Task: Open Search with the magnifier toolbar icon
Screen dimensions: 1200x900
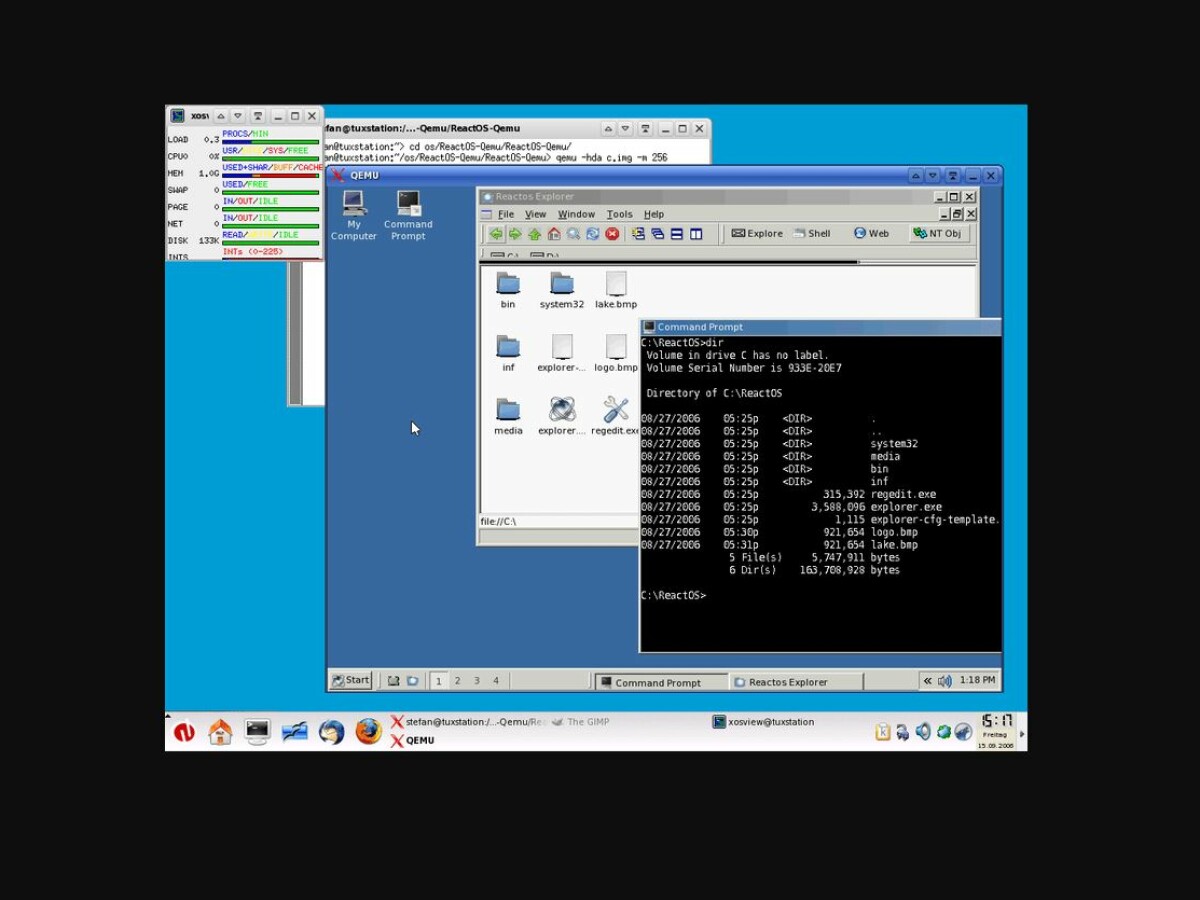Action: pyautogui.click(x=573, y=234)
